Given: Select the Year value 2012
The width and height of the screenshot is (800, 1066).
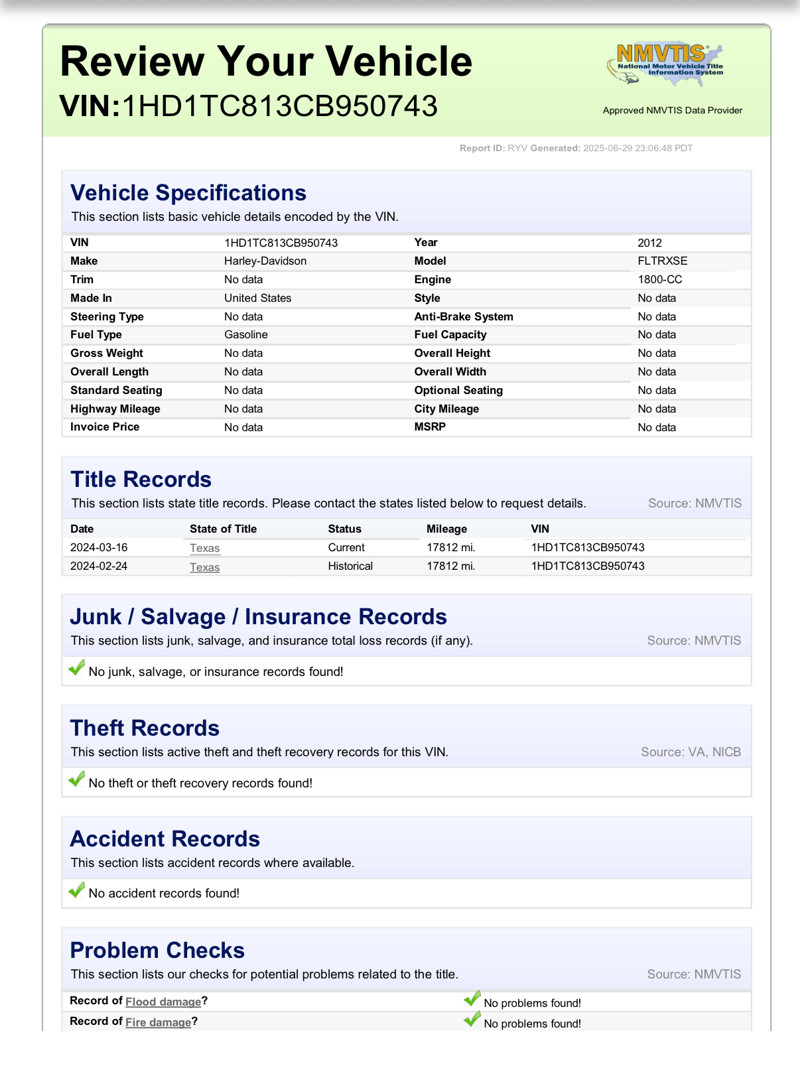Looking at the screenshot, I should click(x=650, y=243).
